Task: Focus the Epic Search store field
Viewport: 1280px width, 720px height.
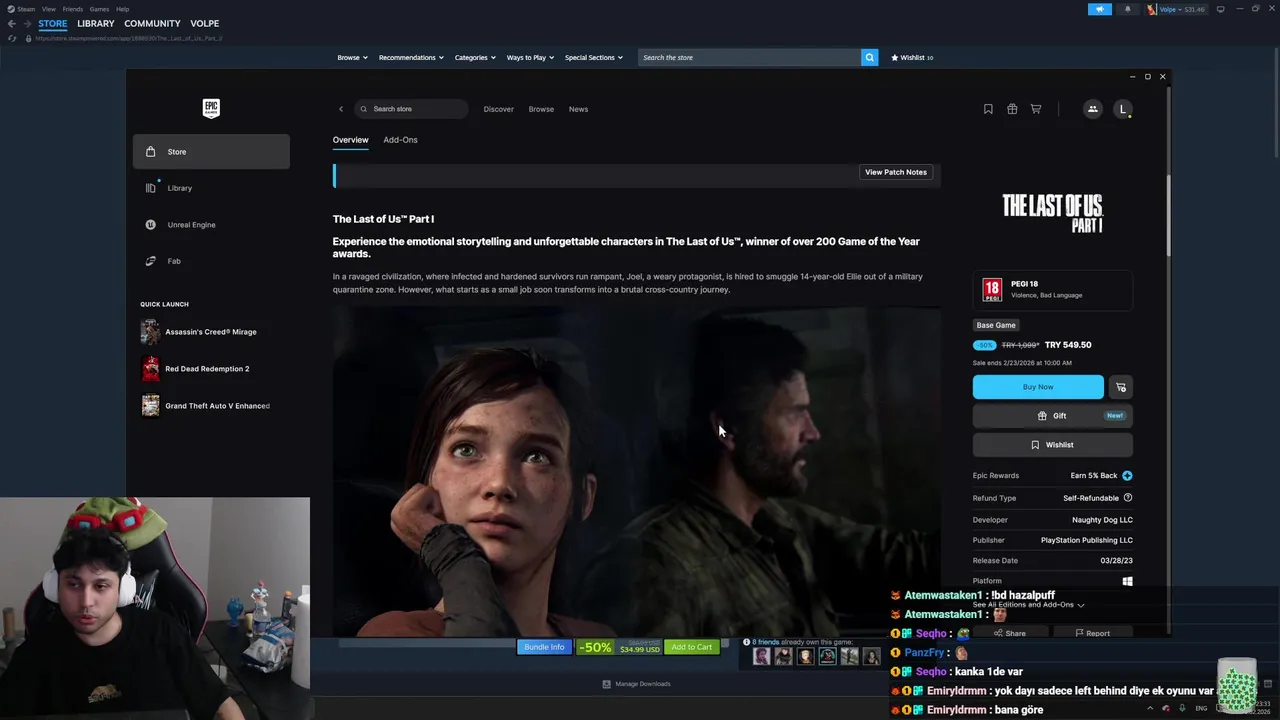Action: coord(412,109)
